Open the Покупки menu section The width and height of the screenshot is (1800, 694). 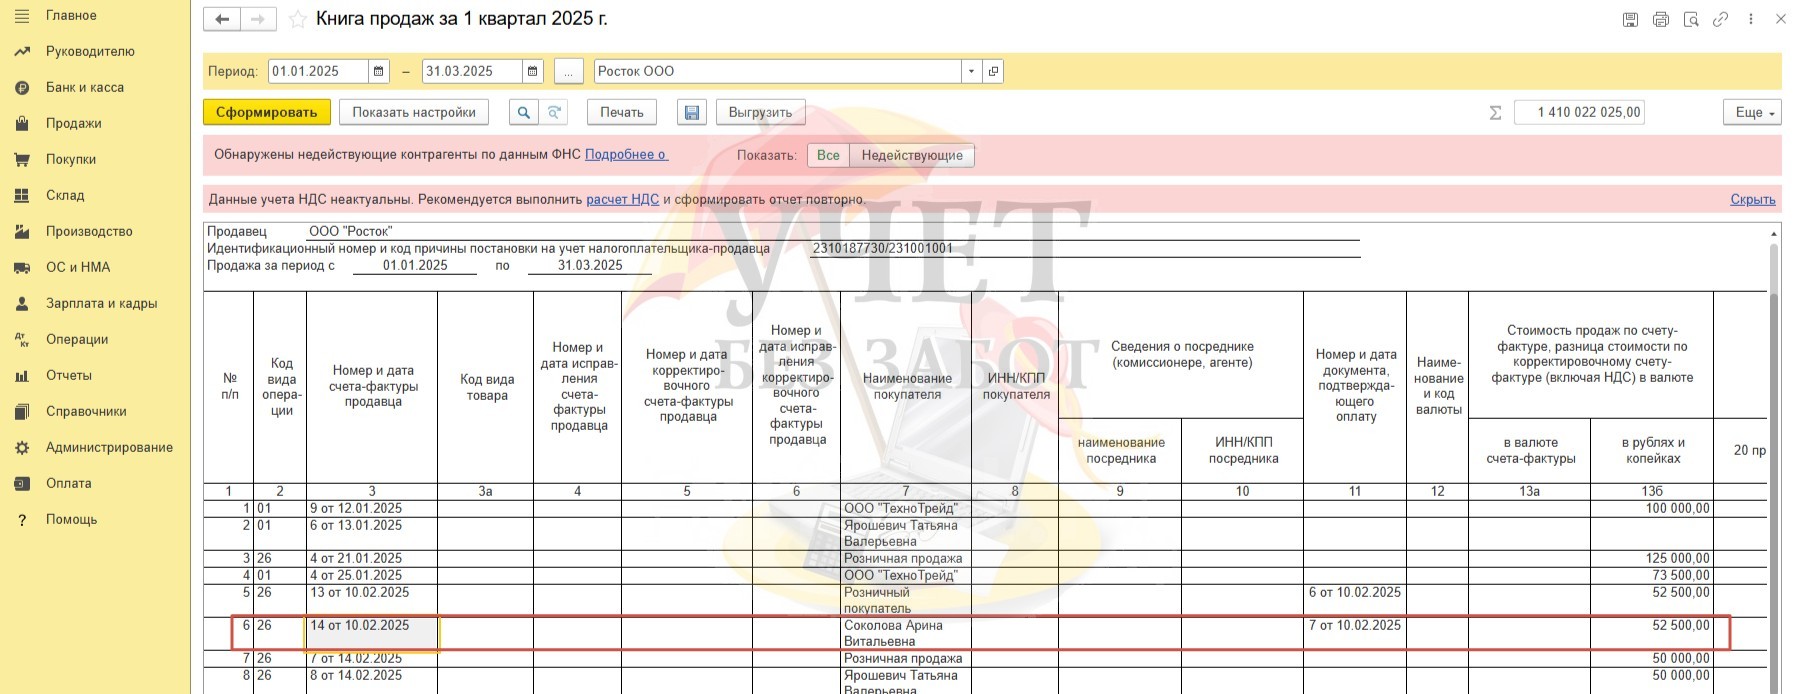coord(71,159)
